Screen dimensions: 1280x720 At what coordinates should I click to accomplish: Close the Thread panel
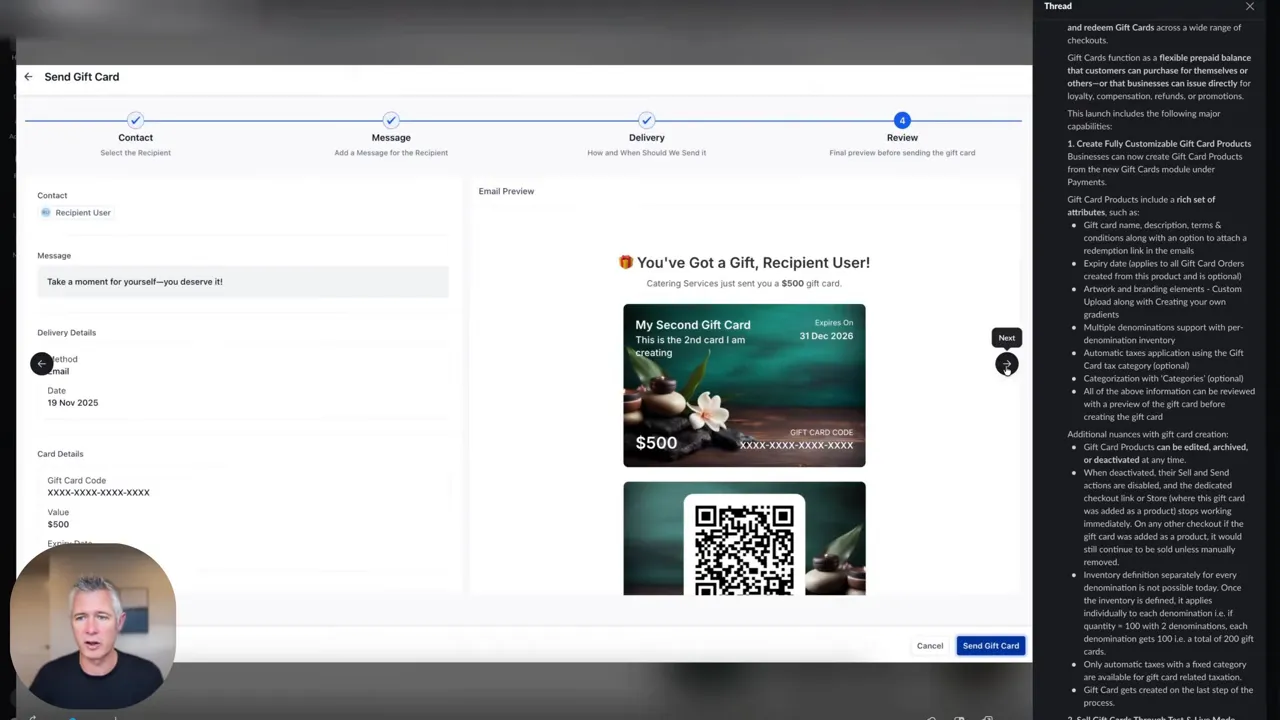click(1250, 6)
